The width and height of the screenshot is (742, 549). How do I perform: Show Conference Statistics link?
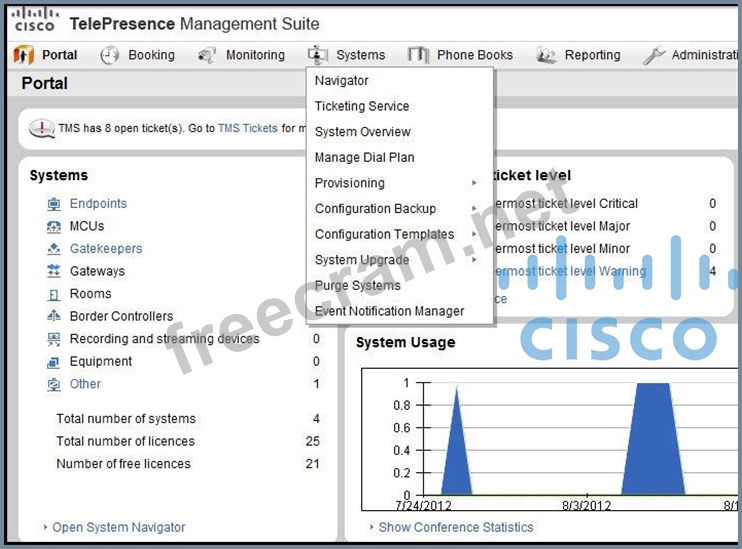tap(456, 527)
